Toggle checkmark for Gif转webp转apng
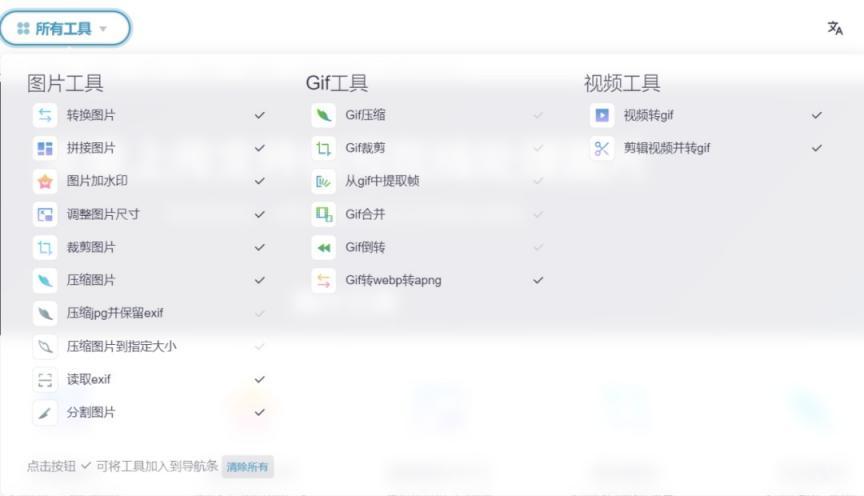This screenshot has height=496, width=864. (538, 281)
